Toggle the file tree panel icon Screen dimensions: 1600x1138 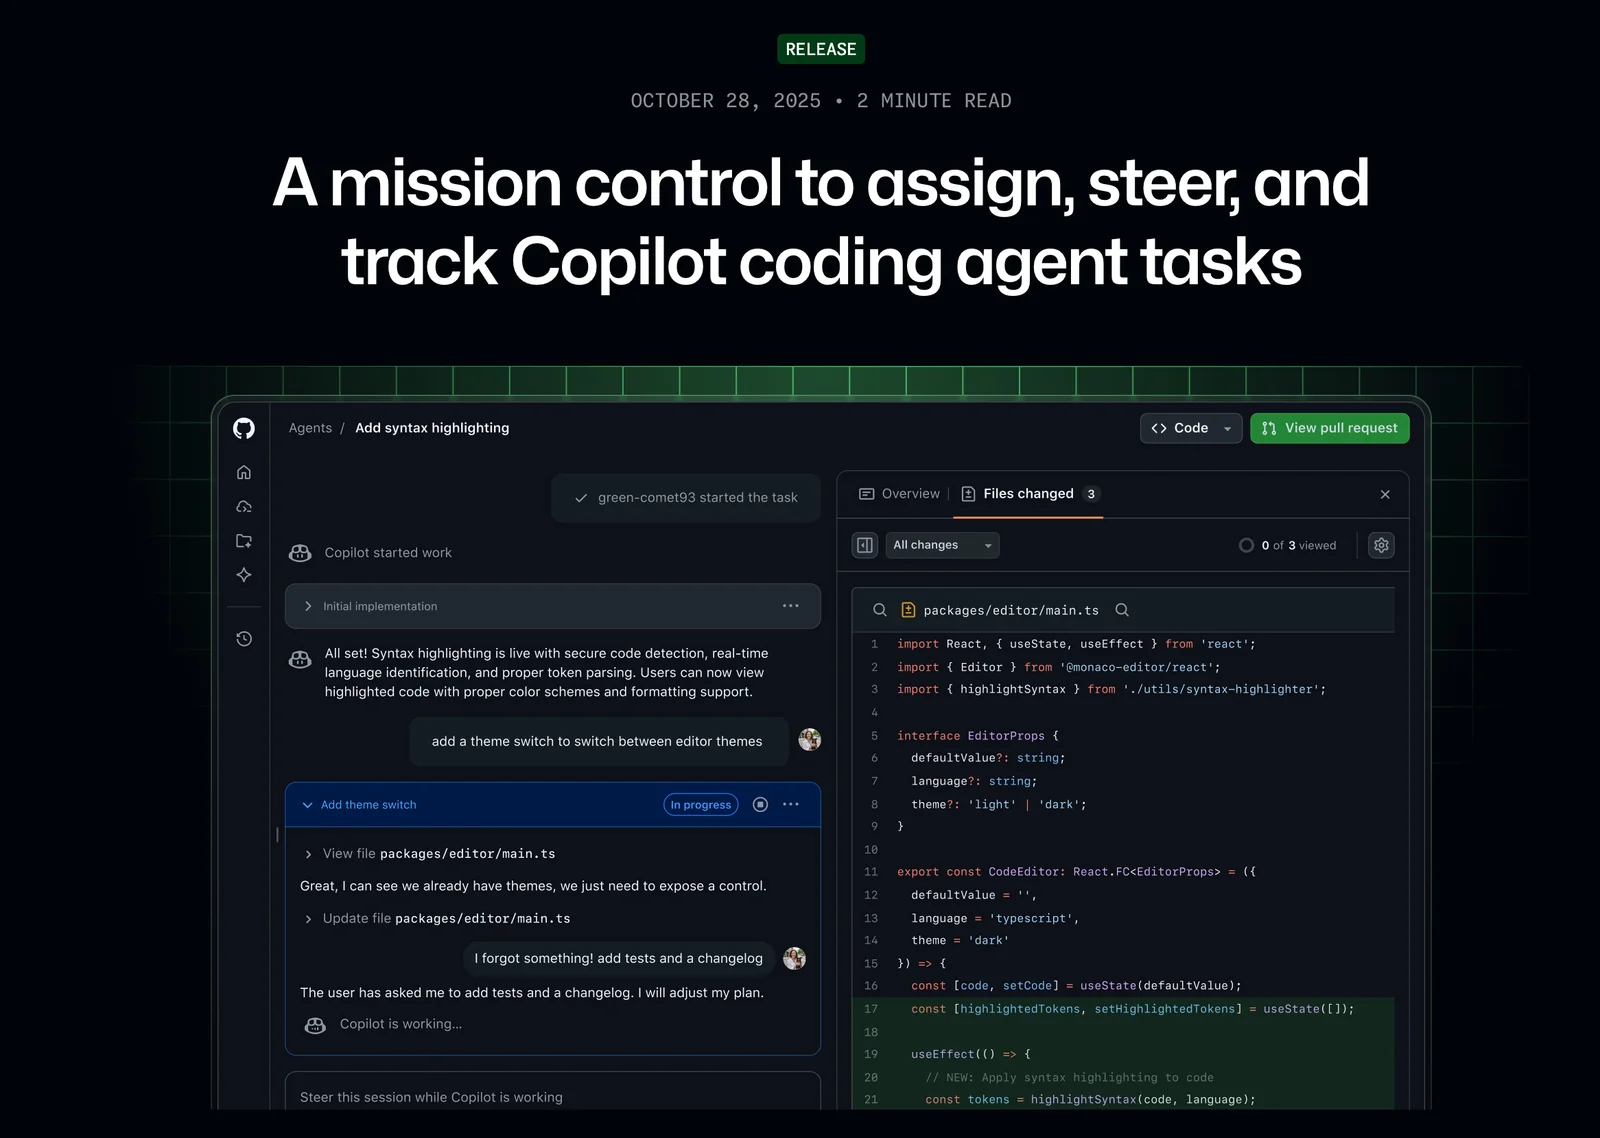tap(865, 545)
